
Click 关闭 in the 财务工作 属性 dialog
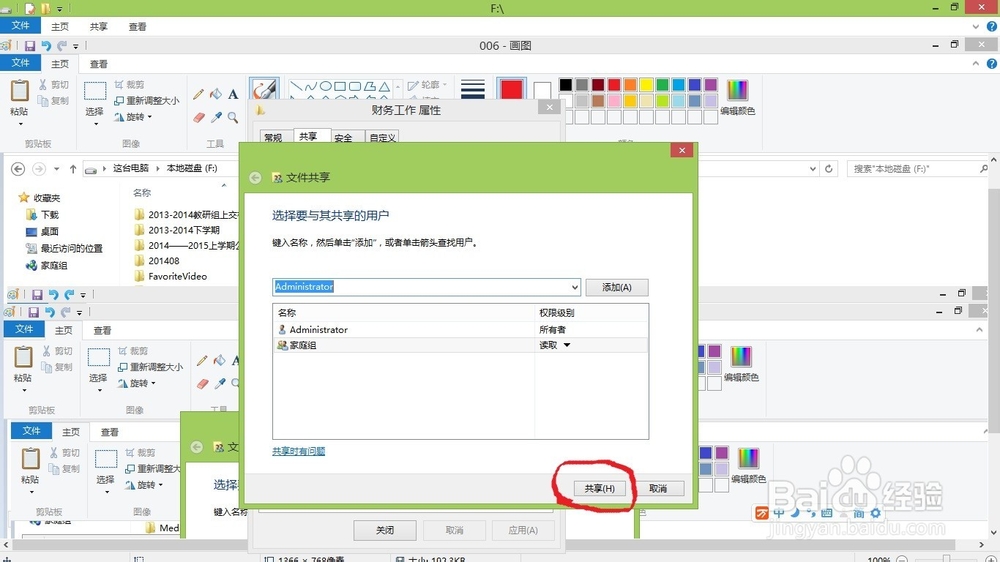click(385, 530)
